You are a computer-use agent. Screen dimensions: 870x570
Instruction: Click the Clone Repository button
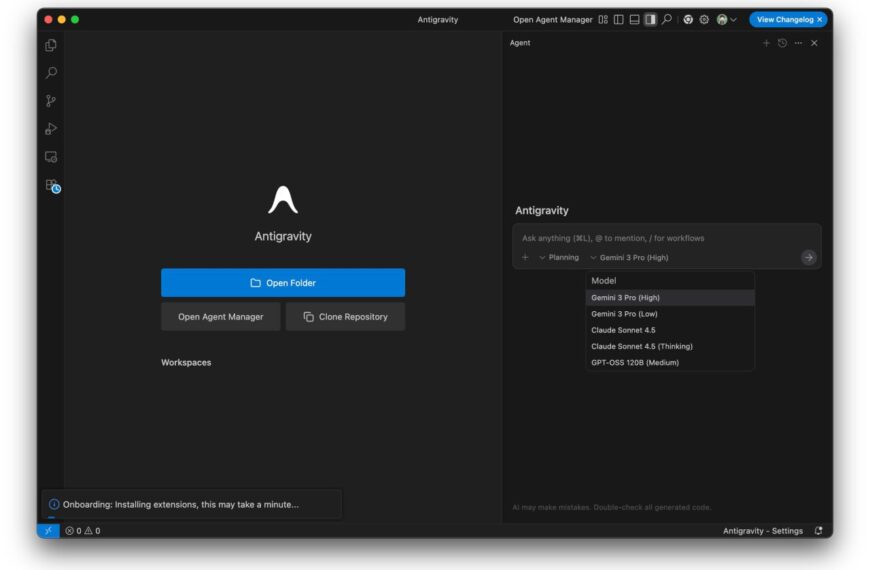(345, 317)
